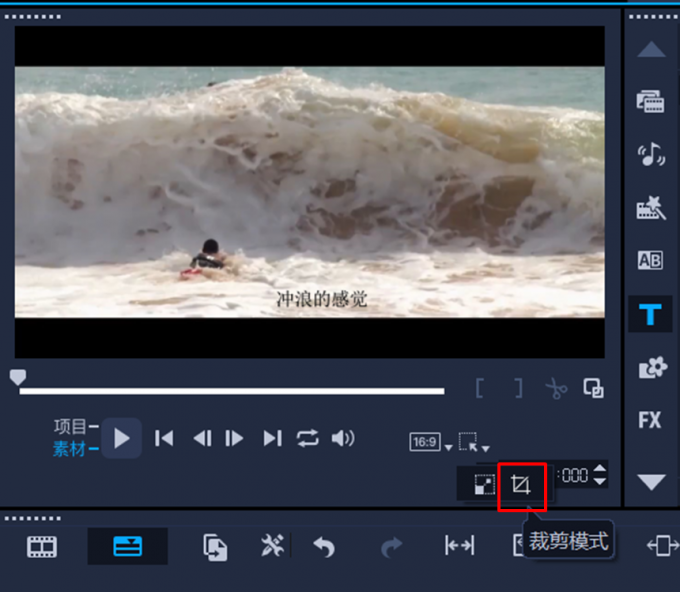Viewport: 680px width, 592px height.
Task: Open the FX filter library
Action: pyautogui.click(x=650, y=420)
